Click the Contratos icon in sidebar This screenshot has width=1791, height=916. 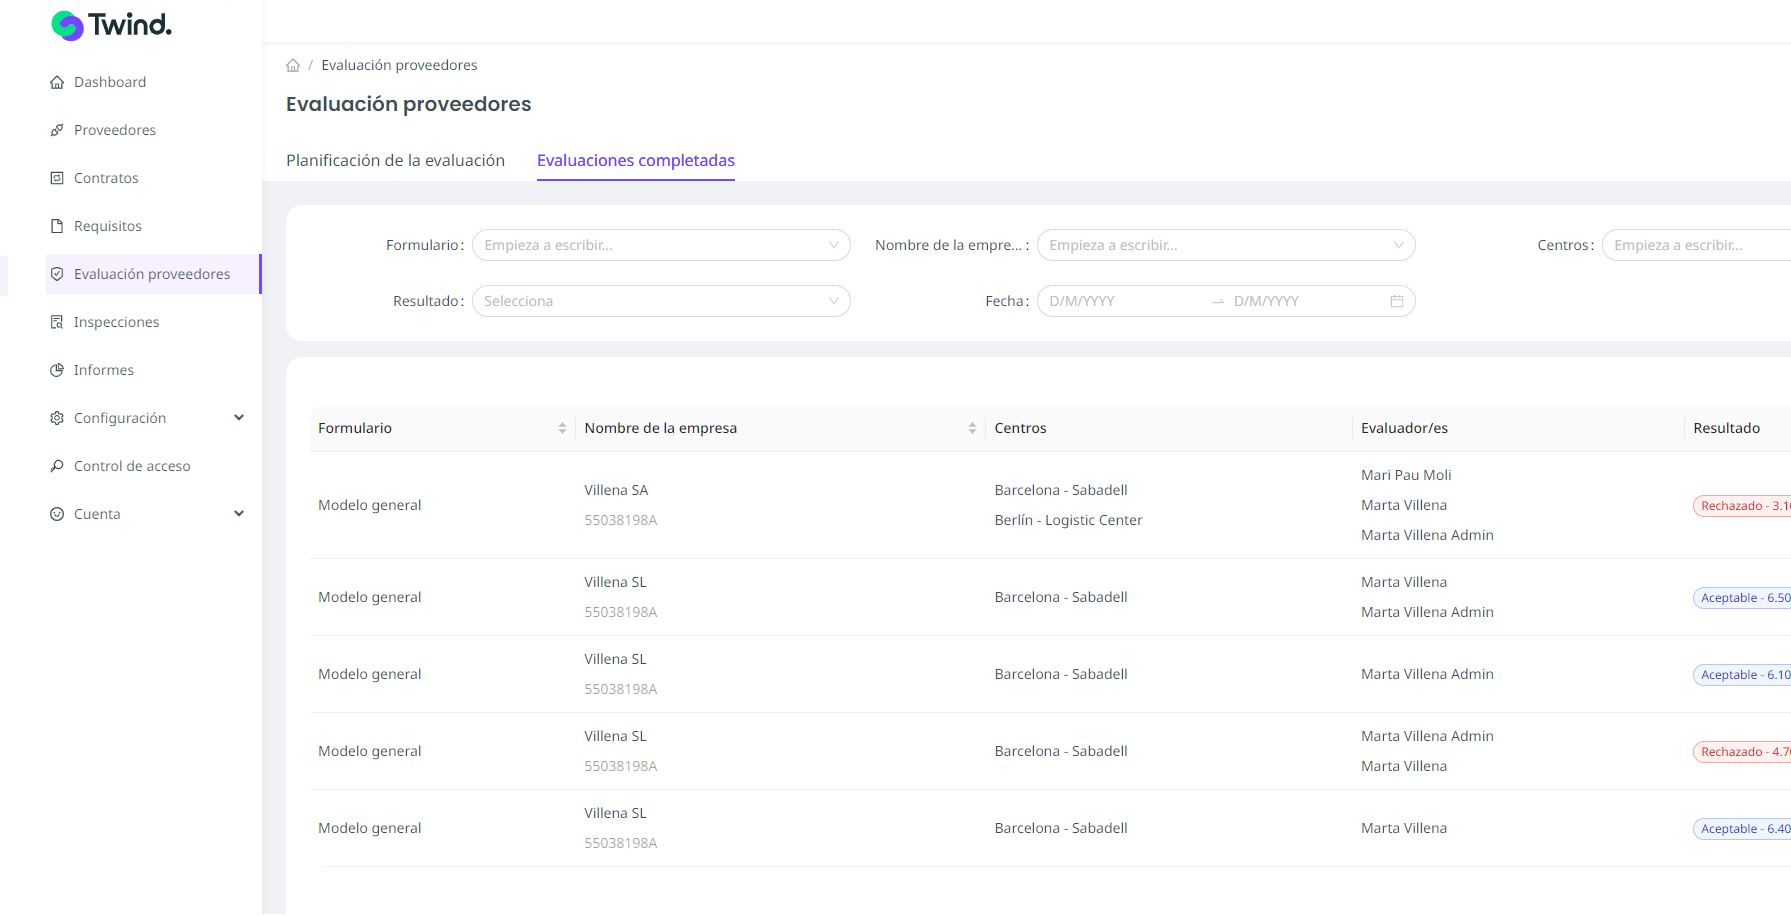[57, 178]
